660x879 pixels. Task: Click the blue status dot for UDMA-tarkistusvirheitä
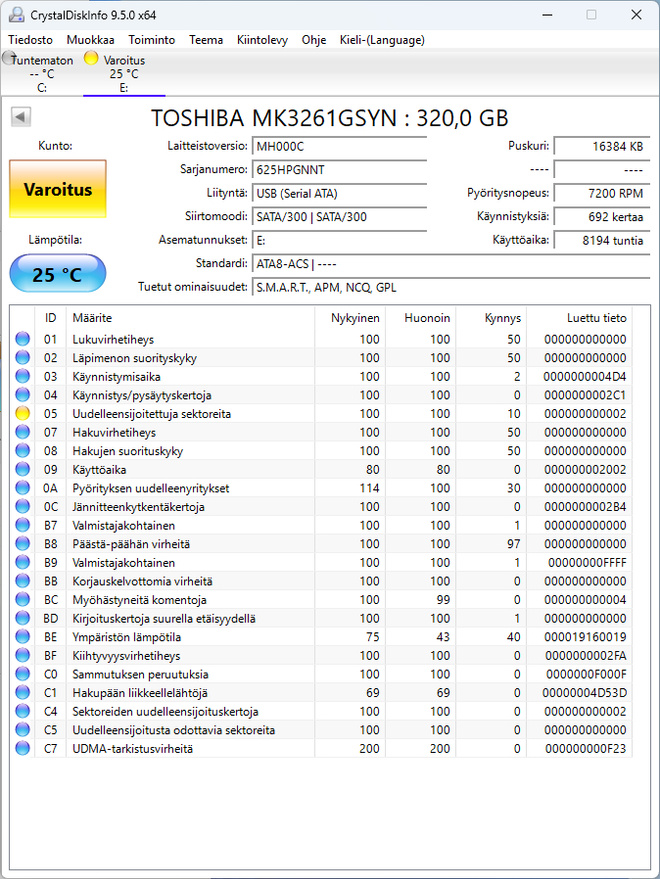(22, 748)
